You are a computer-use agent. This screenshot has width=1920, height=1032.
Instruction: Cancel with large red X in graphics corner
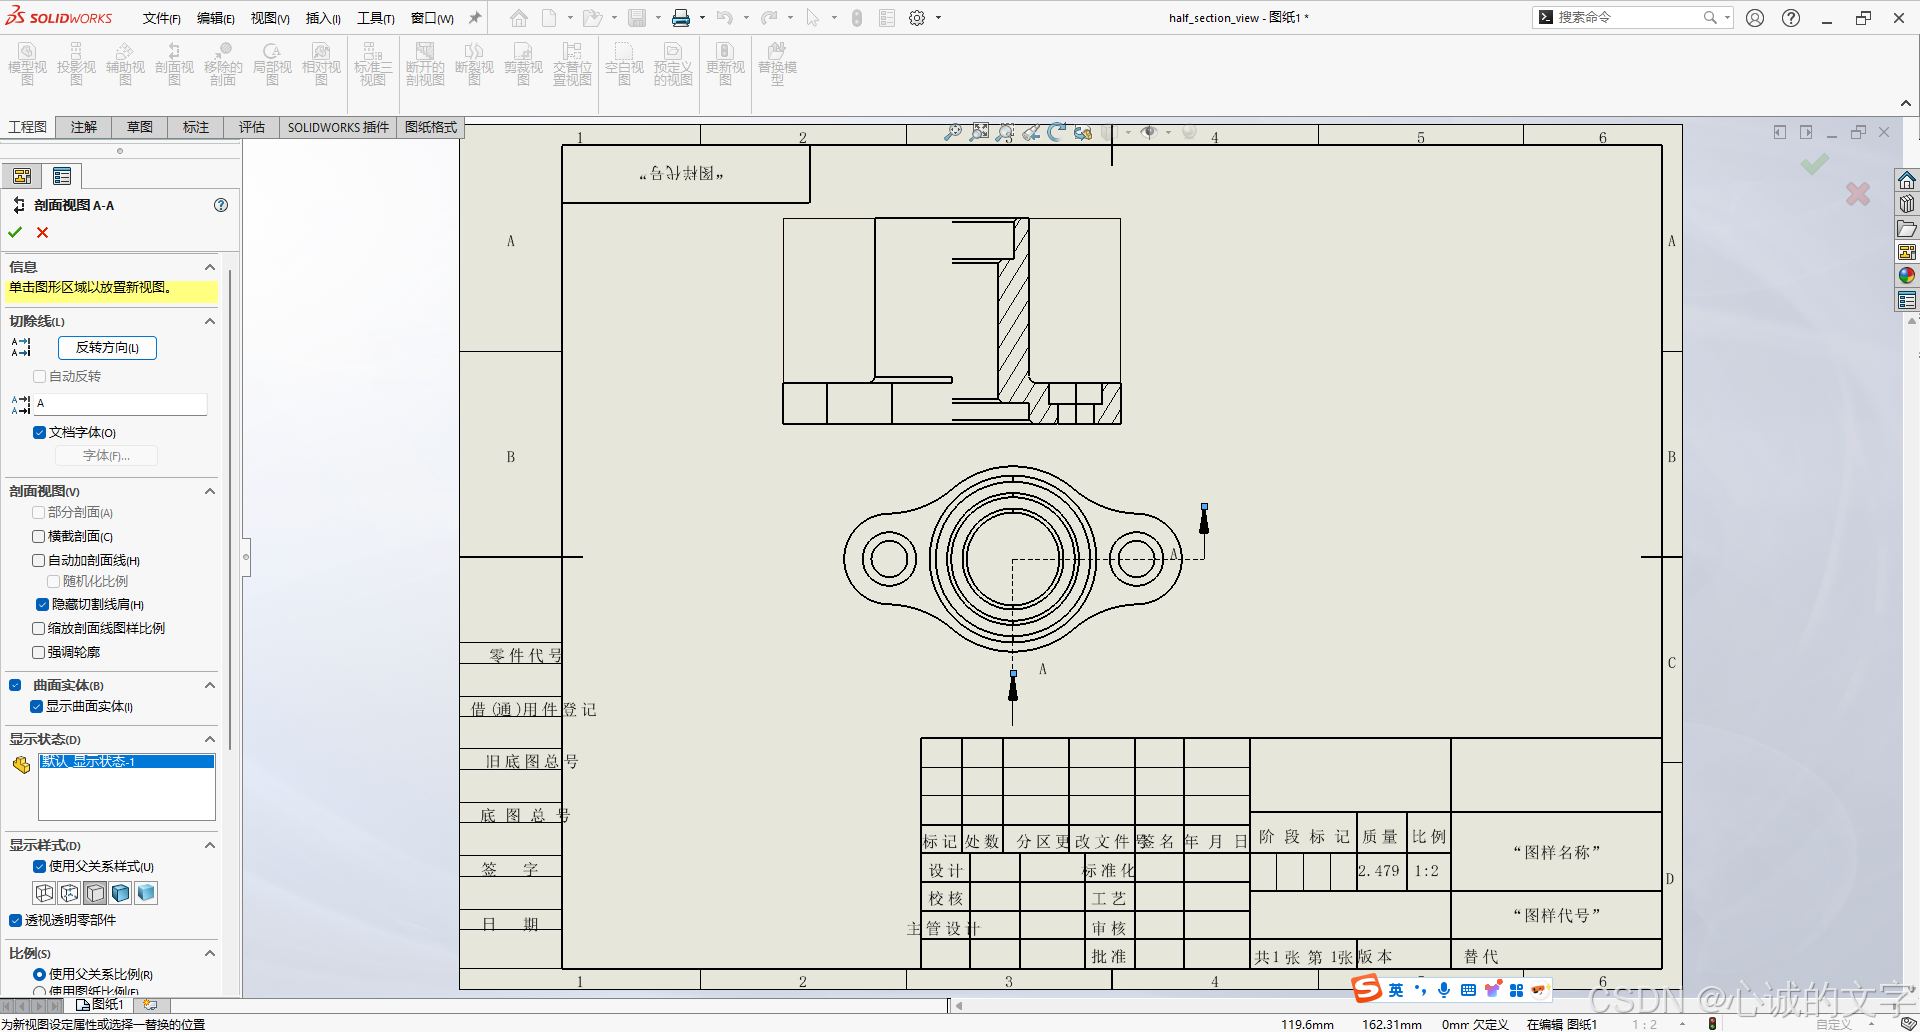coord(1858,194)
